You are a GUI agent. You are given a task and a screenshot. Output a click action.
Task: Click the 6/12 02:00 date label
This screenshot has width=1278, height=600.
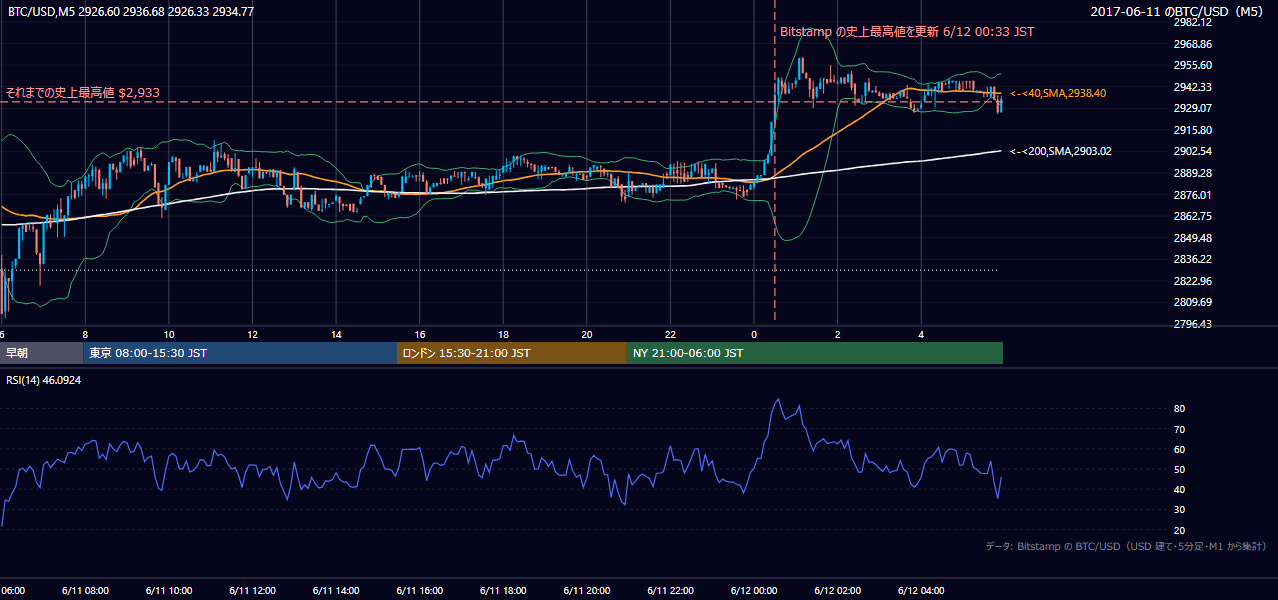coord(836,590)
